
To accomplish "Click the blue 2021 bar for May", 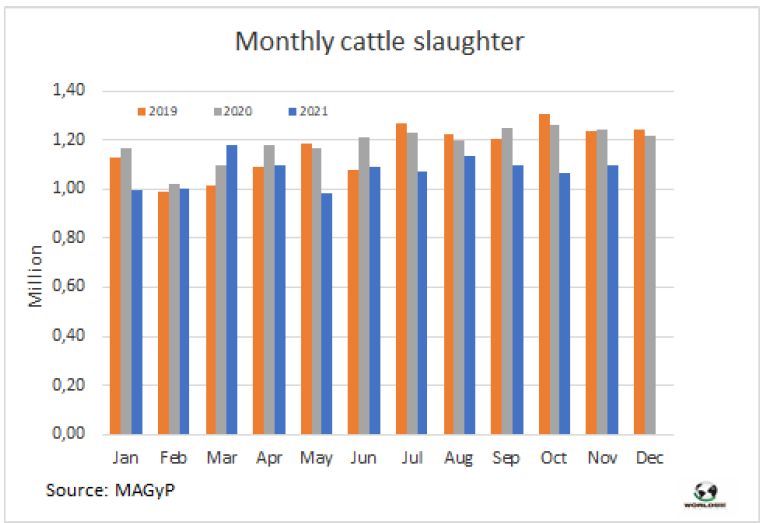I will [x=328, y=314].
